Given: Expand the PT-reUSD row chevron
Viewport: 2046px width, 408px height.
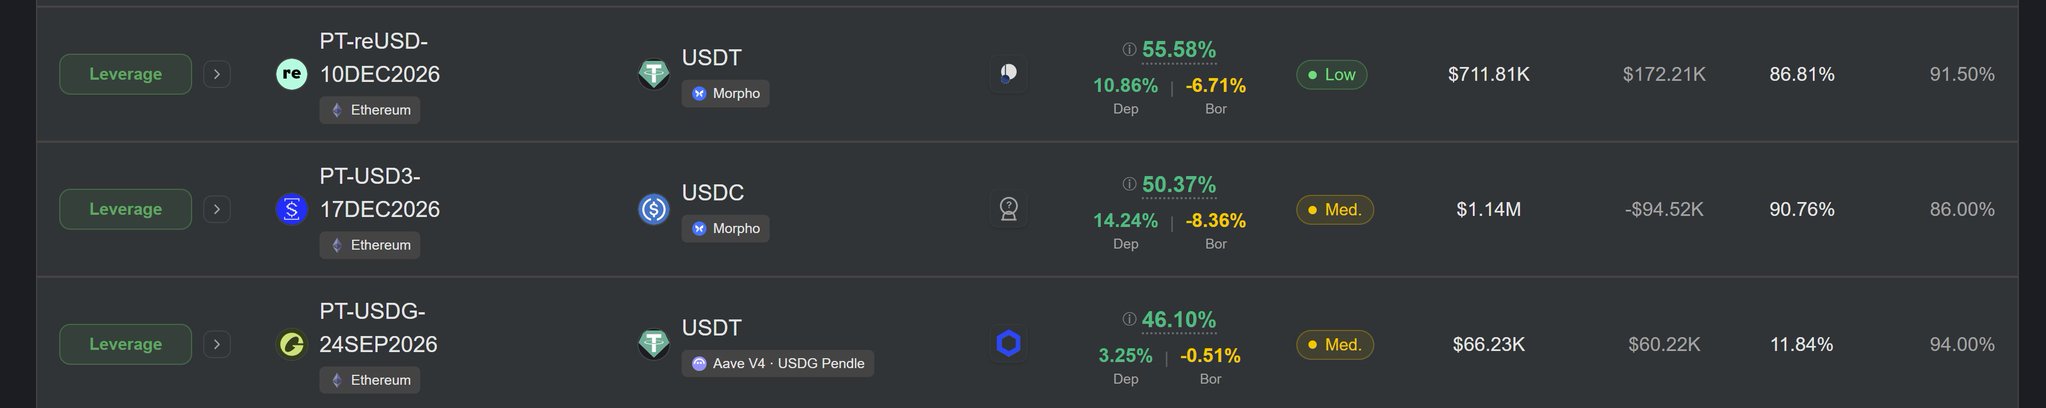Looking at the screenshot, I should tap(217, 74).
